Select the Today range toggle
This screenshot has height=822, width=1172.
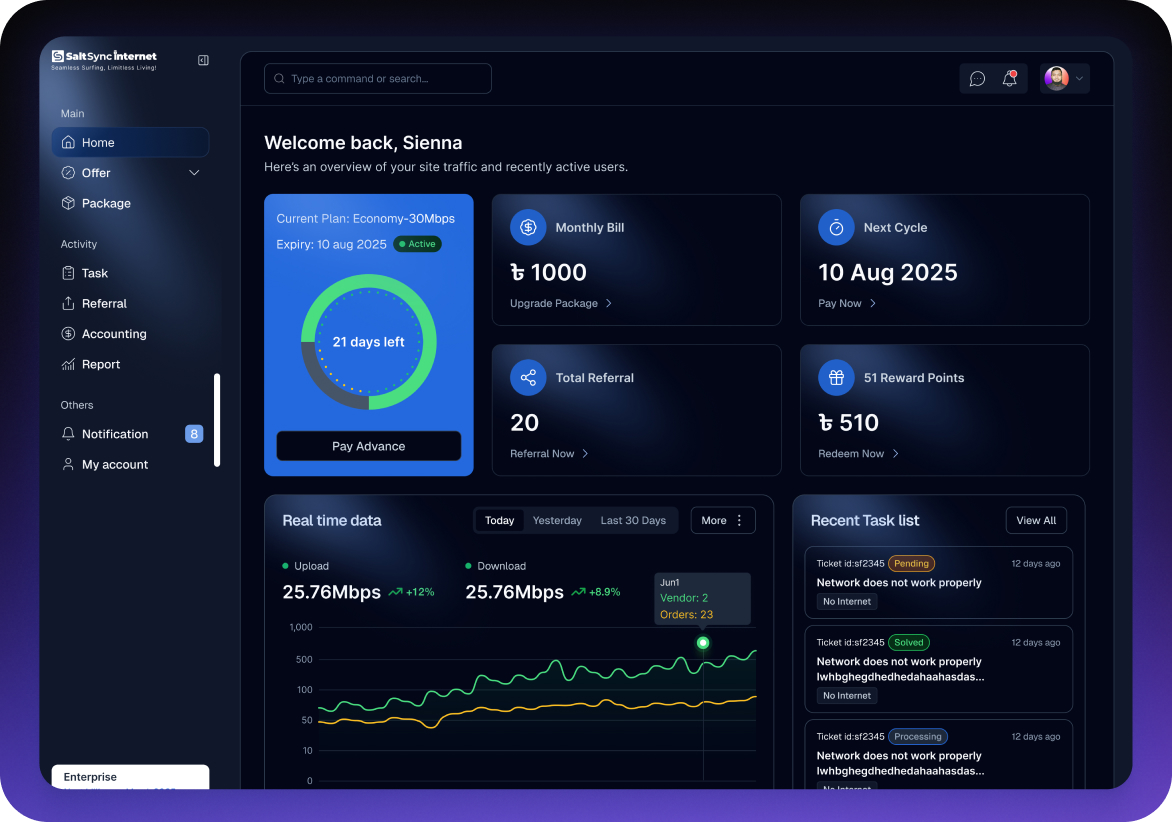[x=499, y=520]
